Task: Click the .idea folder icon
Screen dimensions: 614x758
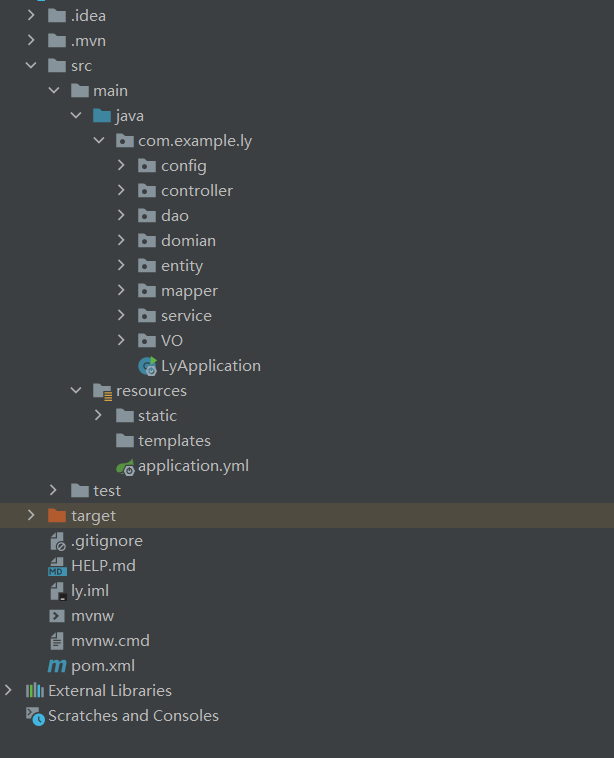Action: [x=57, y=16]
